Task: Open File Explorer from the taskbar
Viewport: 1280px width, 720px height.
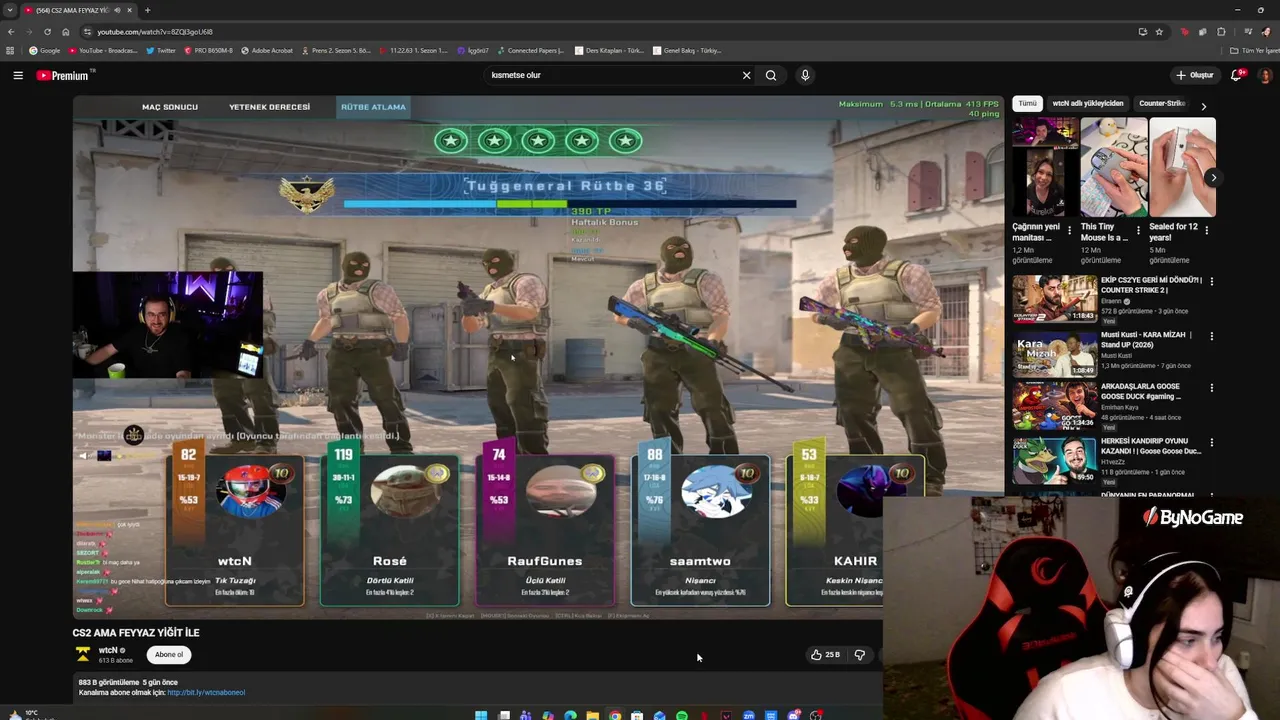Action: 592,715
